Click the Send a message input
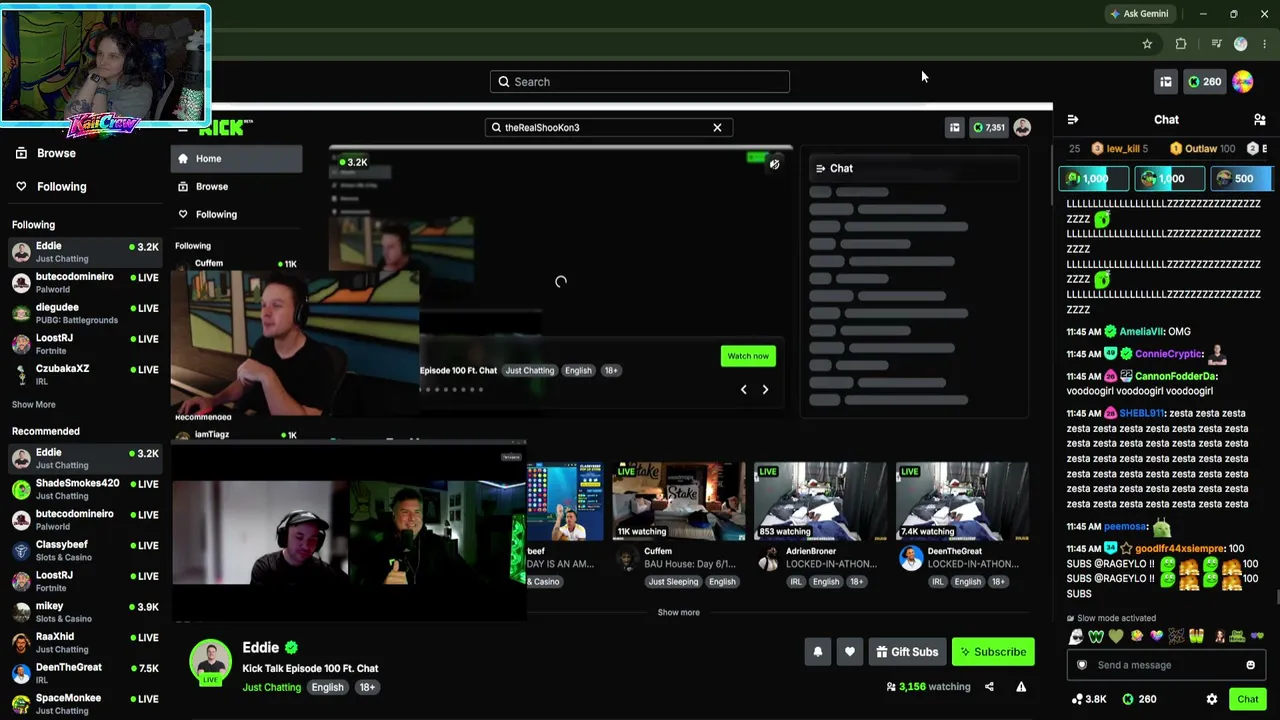 click(x=1166, y=665)
